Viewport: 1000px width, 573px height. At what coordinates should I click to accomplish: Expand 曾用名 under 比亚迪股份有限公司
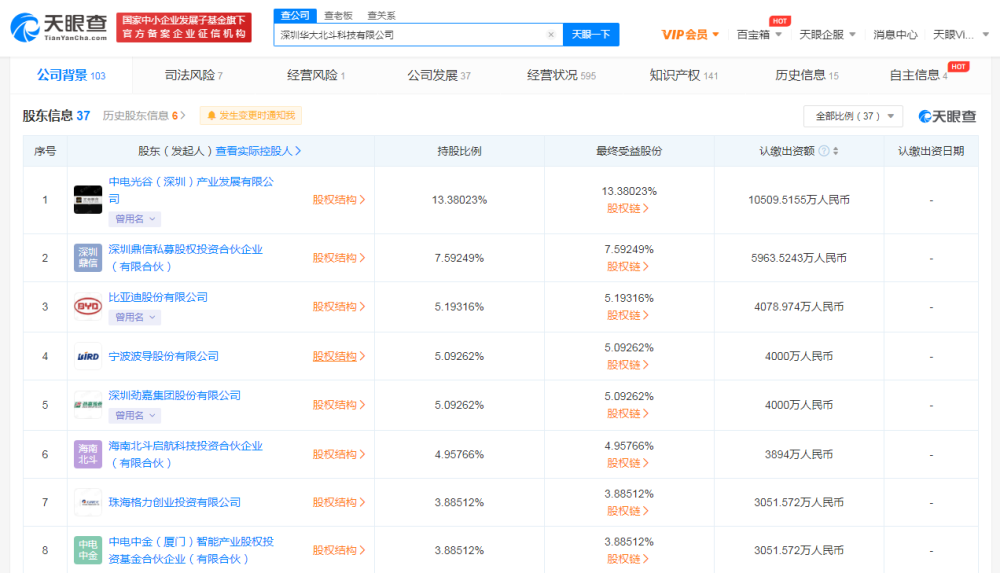pyautogui.click(x=135, y=317)
